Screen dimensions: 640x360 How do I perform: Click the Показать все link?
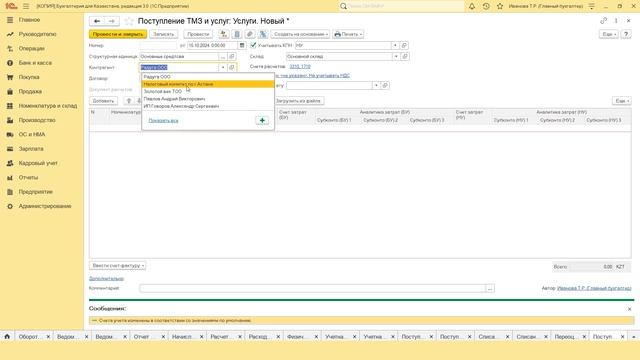click(x=163, y=121)
